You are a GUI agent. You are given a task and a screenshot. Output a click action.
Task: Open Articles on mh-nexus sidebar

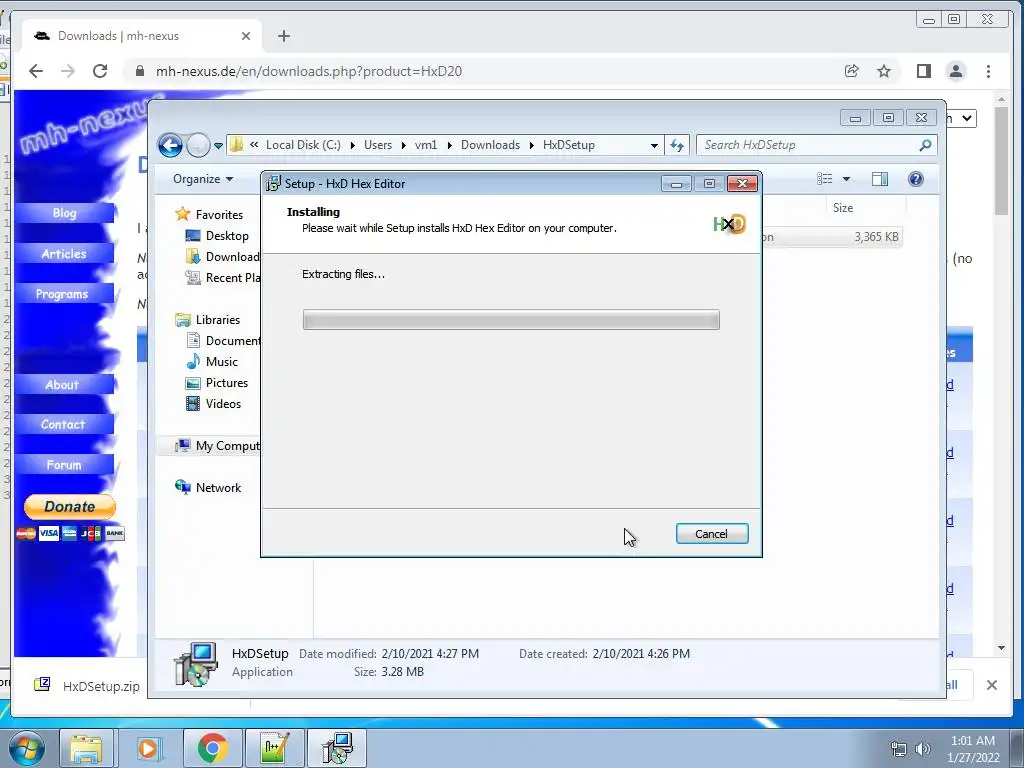coord(64,253)
